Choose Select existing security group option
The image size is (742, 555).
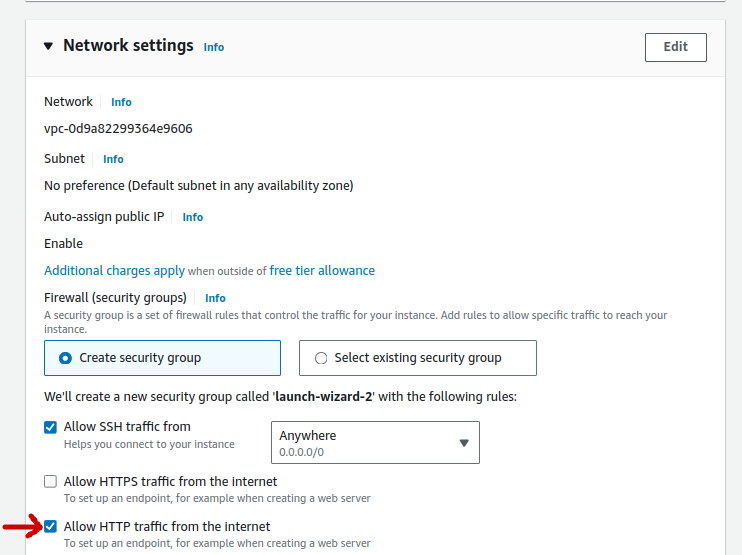click(x=417, y=358)
